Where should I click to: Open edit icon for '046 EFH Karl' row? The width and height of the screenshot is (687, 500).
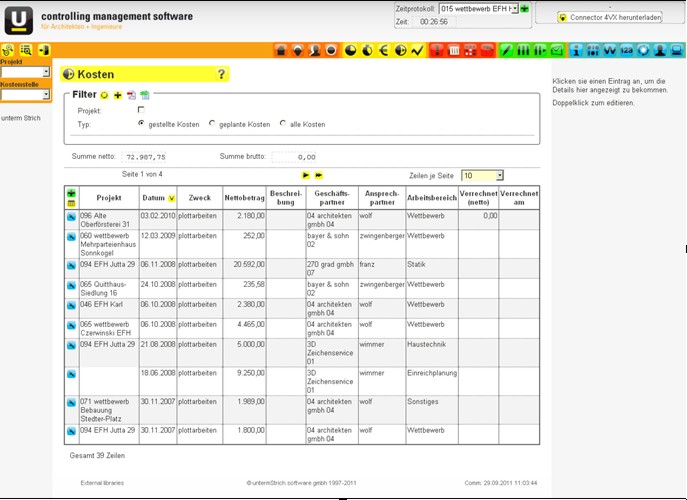(71, 305)
